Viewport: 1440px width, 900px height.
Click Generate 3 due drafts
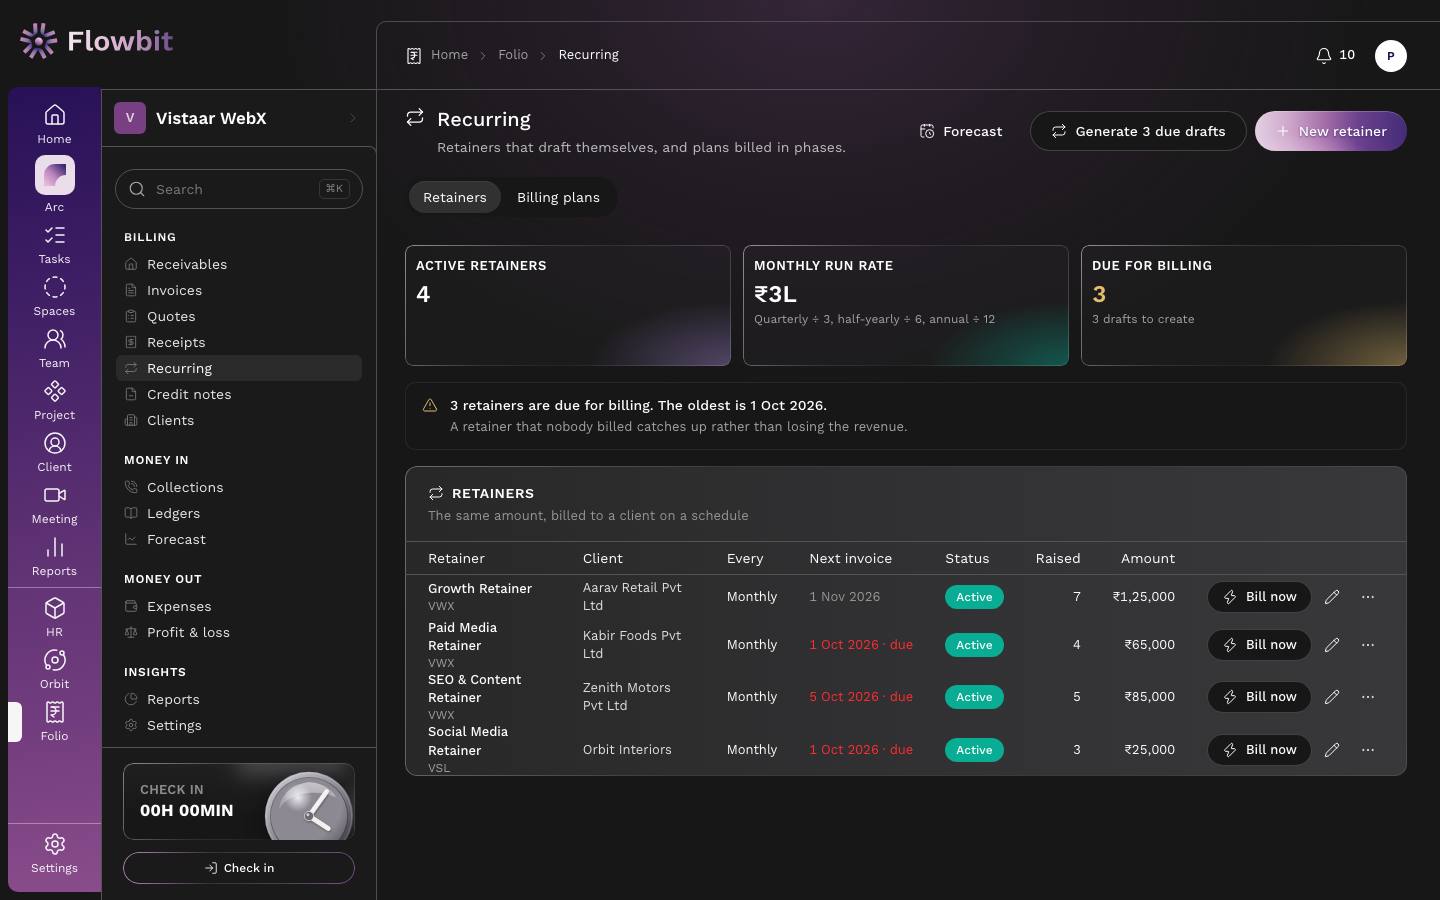tap(1138, 131)
